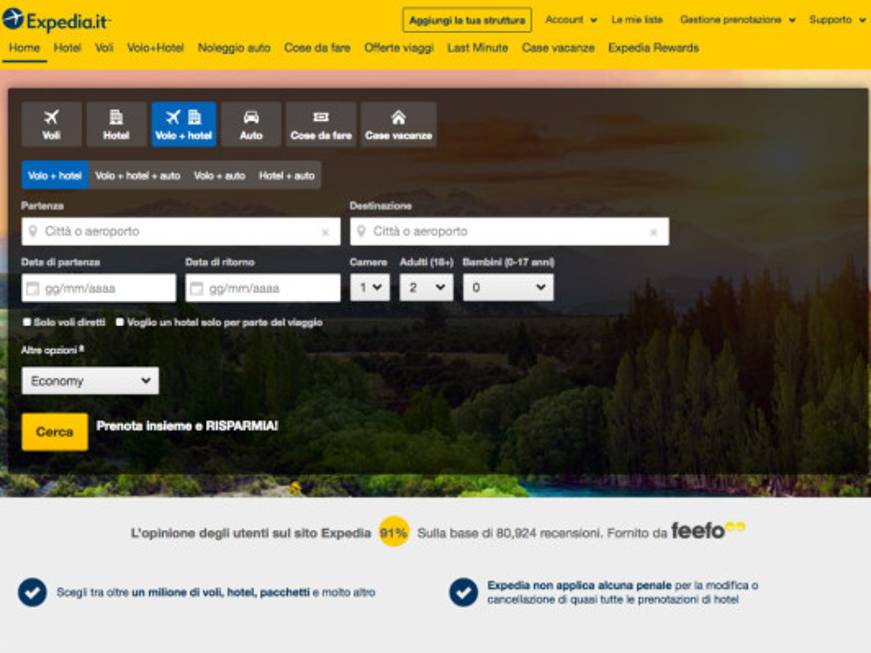Click 'Scegli tra oltre un milione di voli' text
Image resolution: width=871 pixels, height=653 pixels.
[x=216, y=592]
